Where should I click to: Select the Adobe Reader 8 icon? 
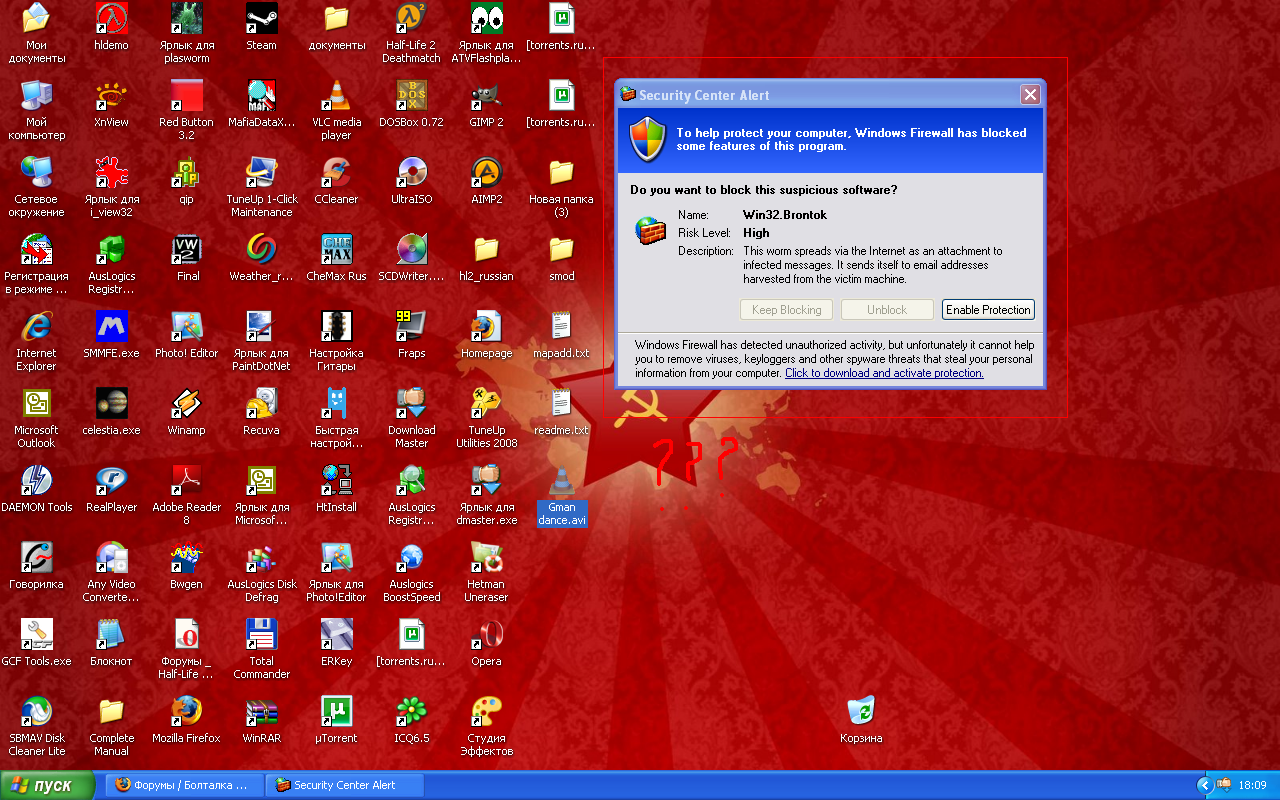pyautogui.click(x=187, y=480)
